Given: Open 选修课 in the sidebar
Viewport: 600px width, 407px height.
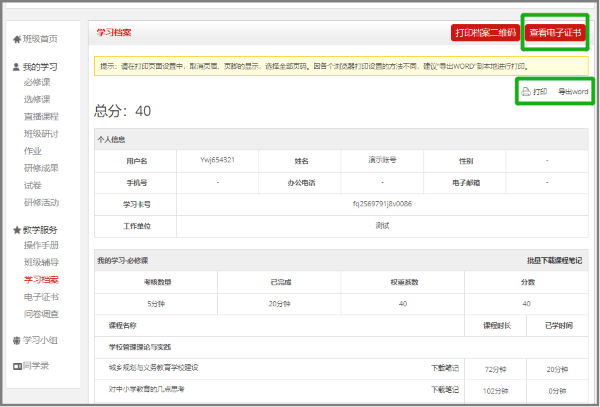Looking at the screenshot, I should (37, 100).
